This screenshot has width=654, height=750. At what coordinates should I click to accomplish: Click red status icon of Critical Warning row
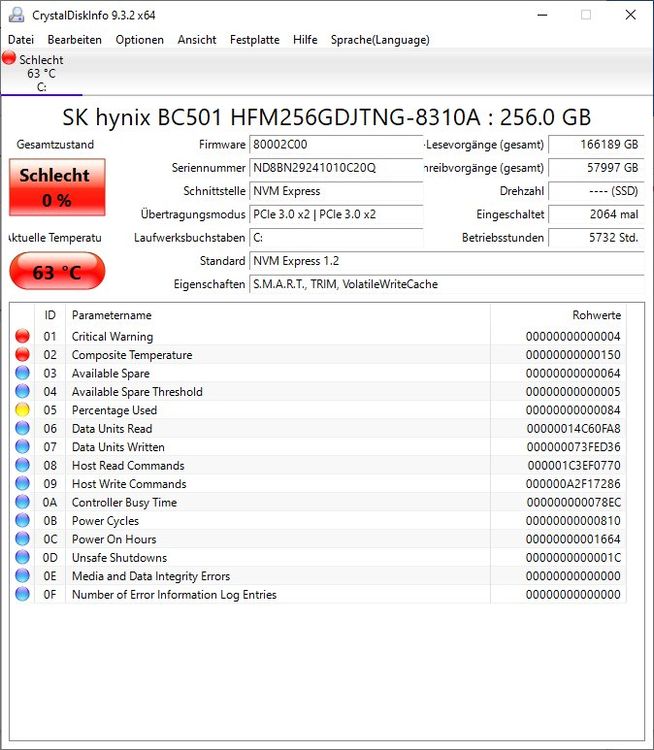click(x=22, y=336)
